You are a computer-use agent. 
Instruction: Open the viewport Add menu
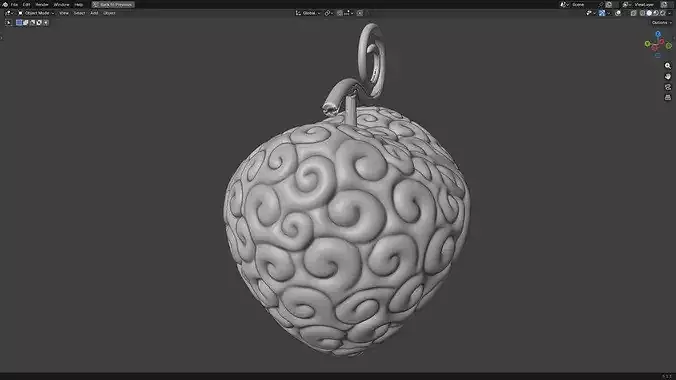click(x=94, y=13)
